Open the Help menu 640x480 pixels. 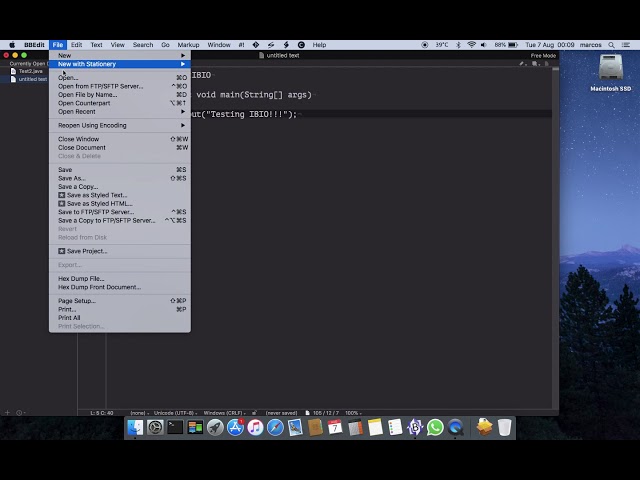(x=319, y=45)
